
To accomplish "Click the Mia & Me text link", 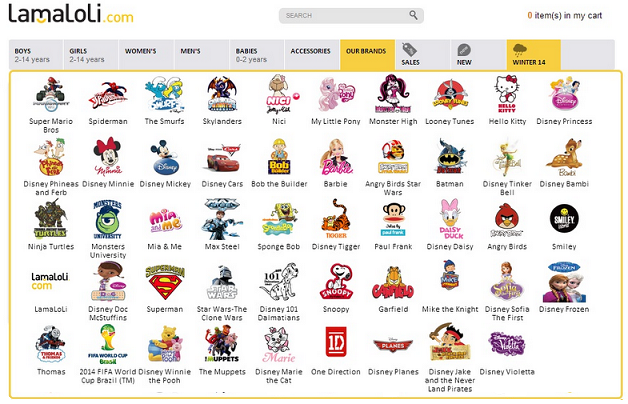I will tap(165, 246).
